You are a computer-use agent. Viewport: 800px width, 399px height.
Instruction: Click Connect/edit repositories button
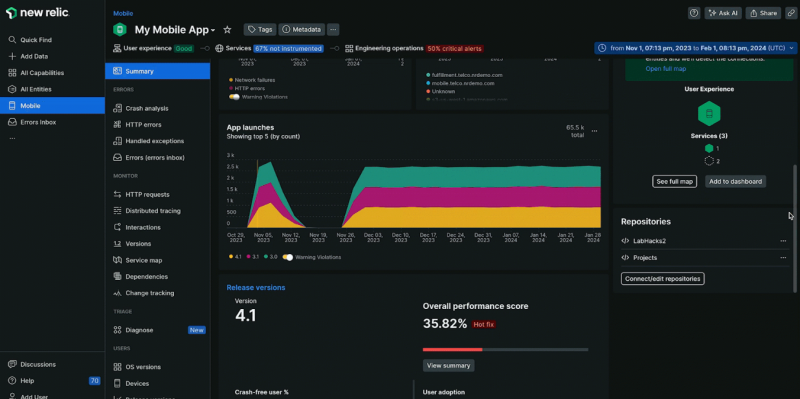[662, 279]
